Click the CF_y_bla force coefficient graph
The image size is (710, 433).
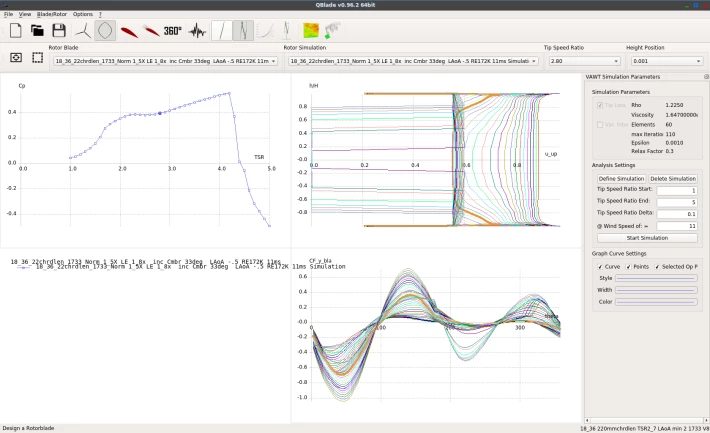point(436,335)
